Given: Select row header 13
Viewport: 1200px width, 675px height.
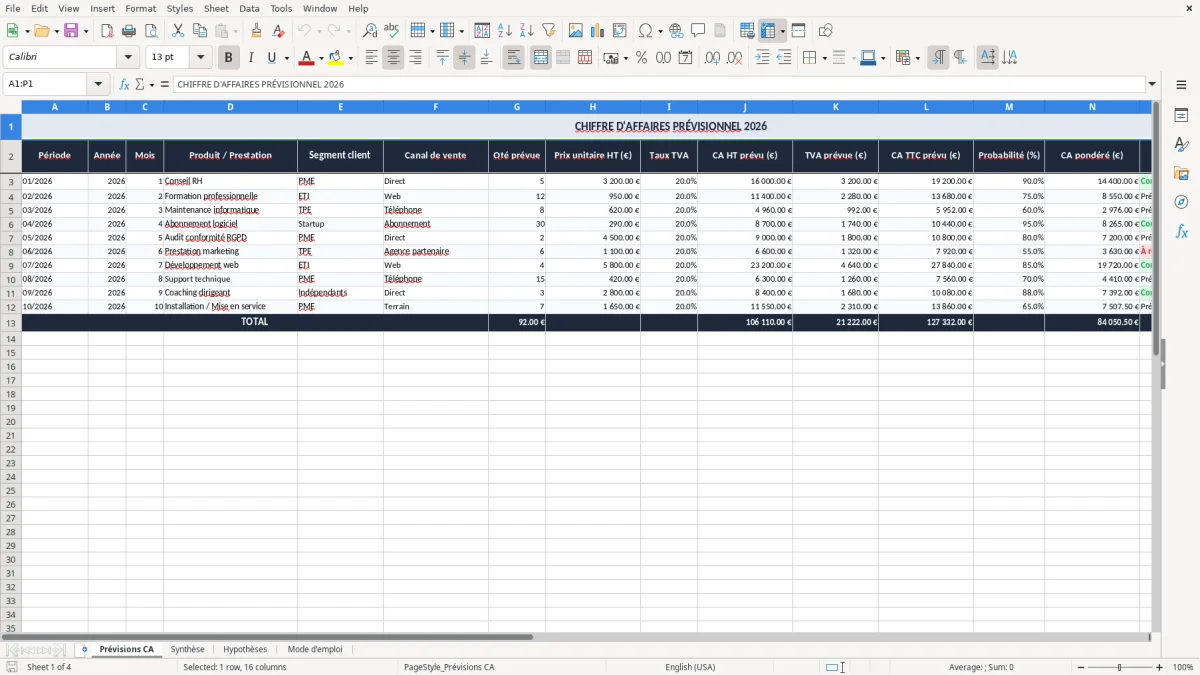Looking at the screenshot, I should (x=11, y=323).
